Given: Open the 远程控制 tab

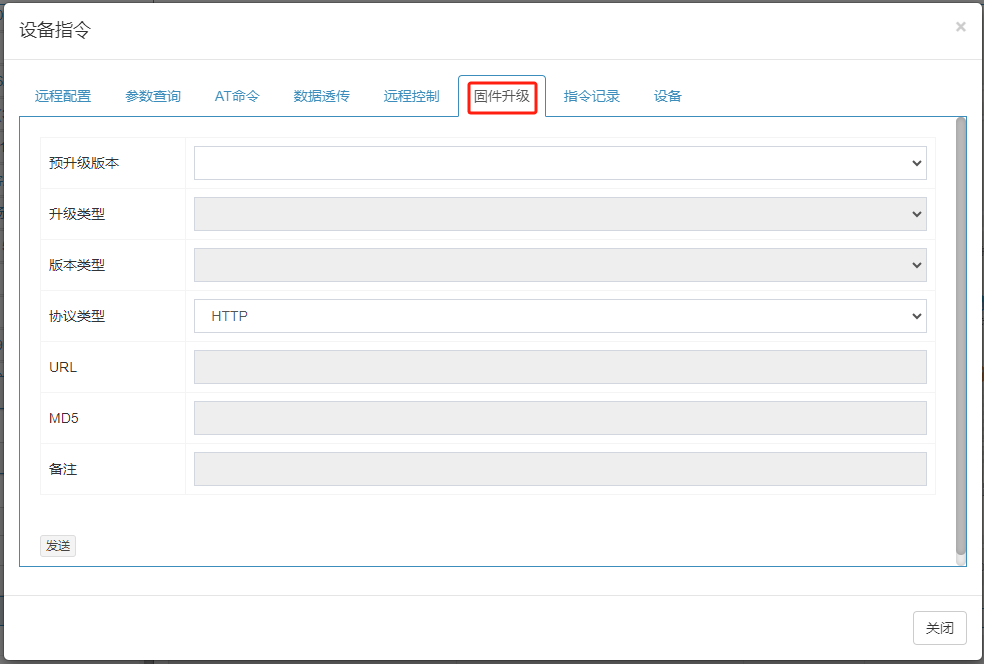Looking at the screenshot, I should (411, 97).
